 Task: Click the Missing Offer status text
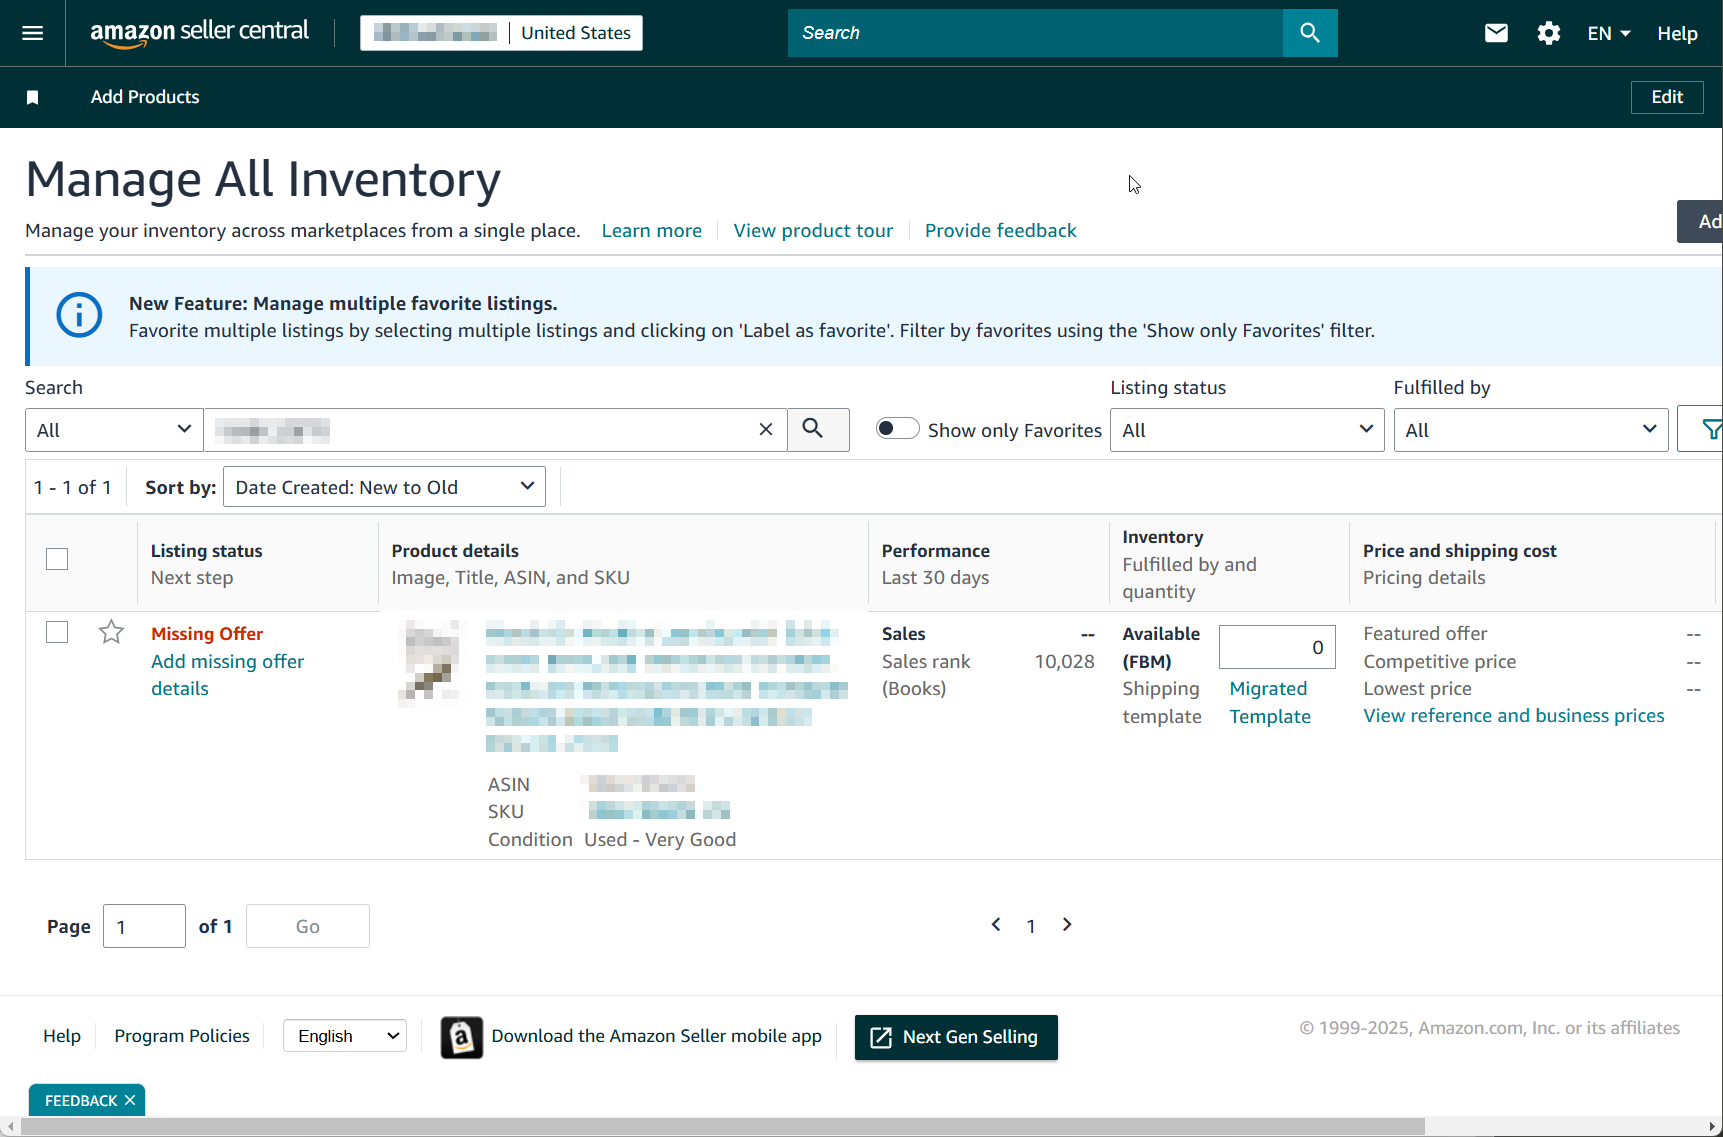point(207,634)
